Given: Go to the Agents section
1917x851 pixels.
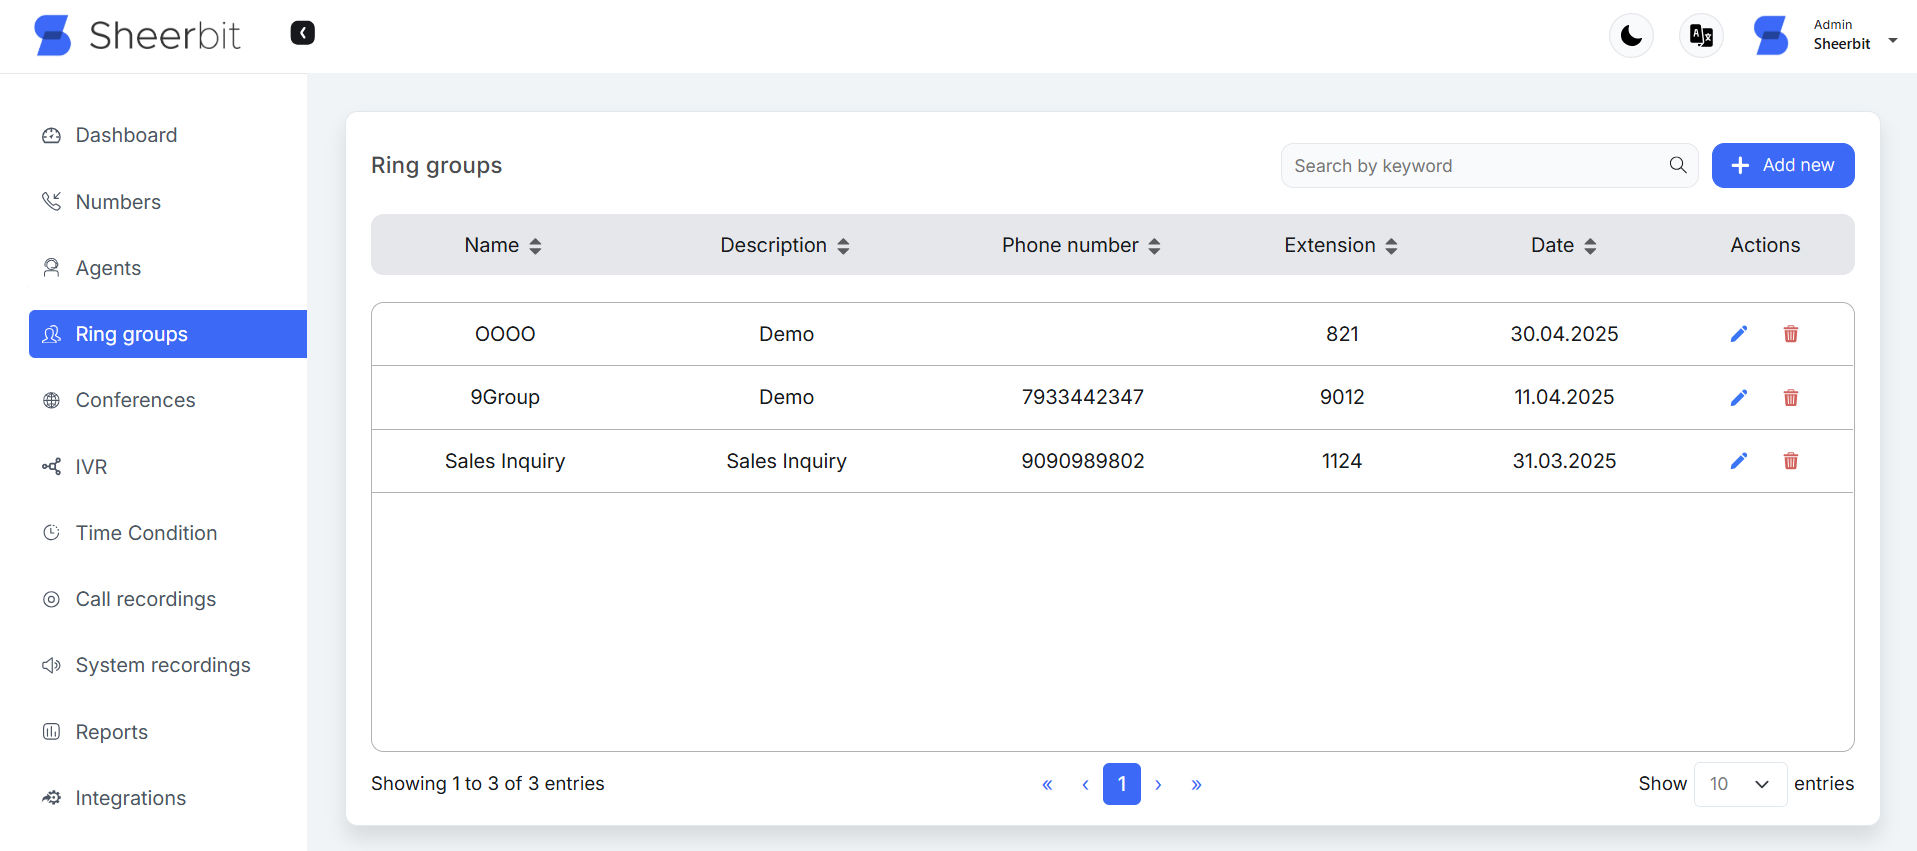Looking at the screenshot, I should 108,268.
